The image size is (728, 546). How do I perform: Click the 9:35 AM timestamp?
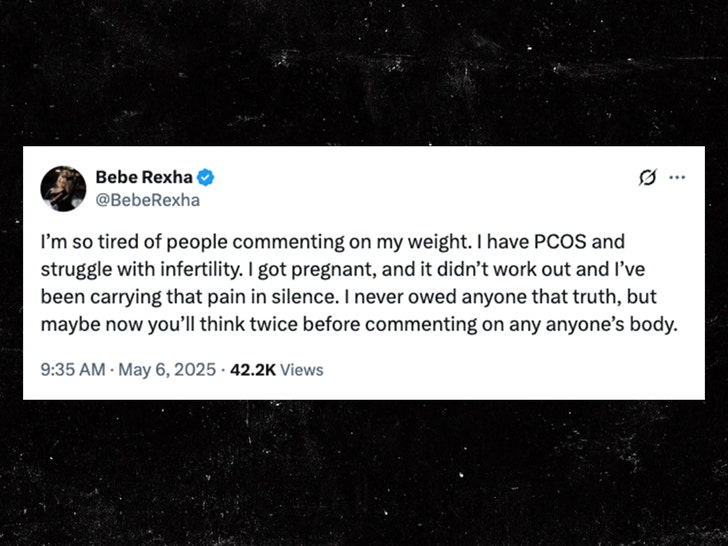pyautogui.click(x=73, y=370)
